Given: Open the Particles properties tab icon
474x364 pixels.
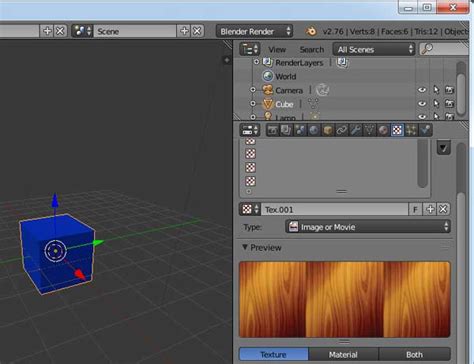Looking at the screenshot, I should [411, 130].
